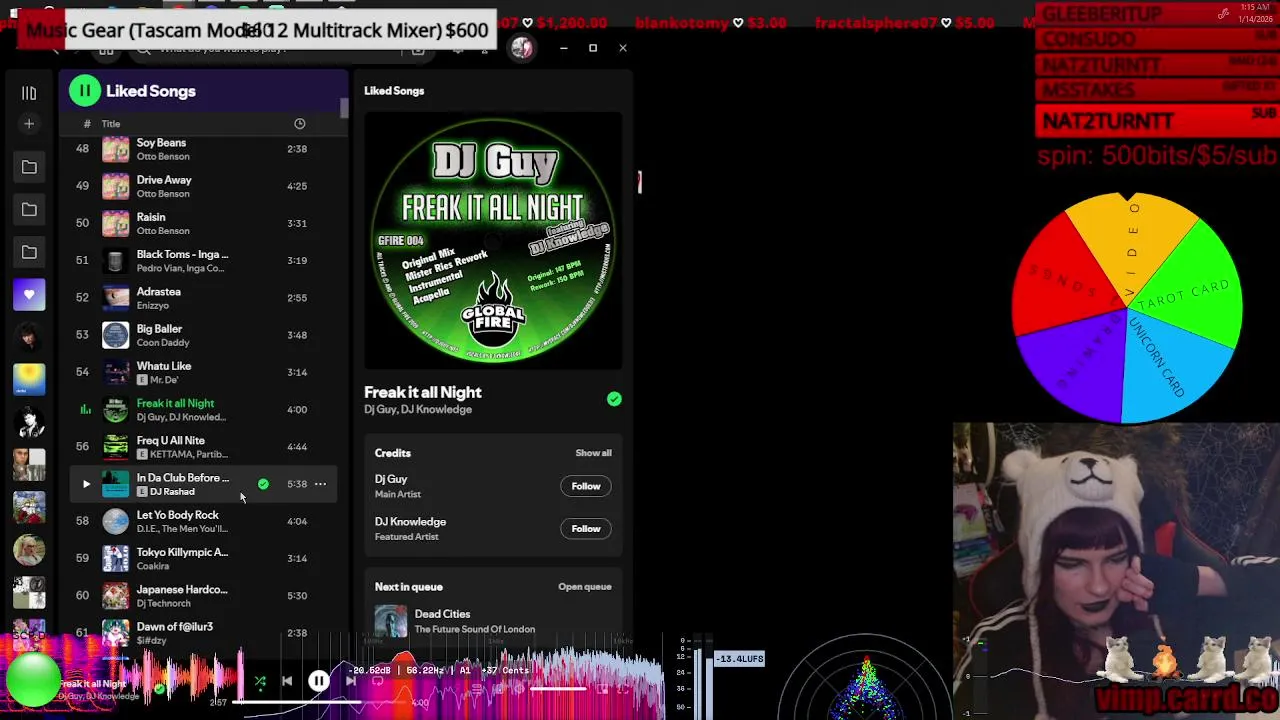Toggle saved checkmark in bottom player bar
Image resolution: width=1280 pixels, height=720 pixels.
[159, 688]
